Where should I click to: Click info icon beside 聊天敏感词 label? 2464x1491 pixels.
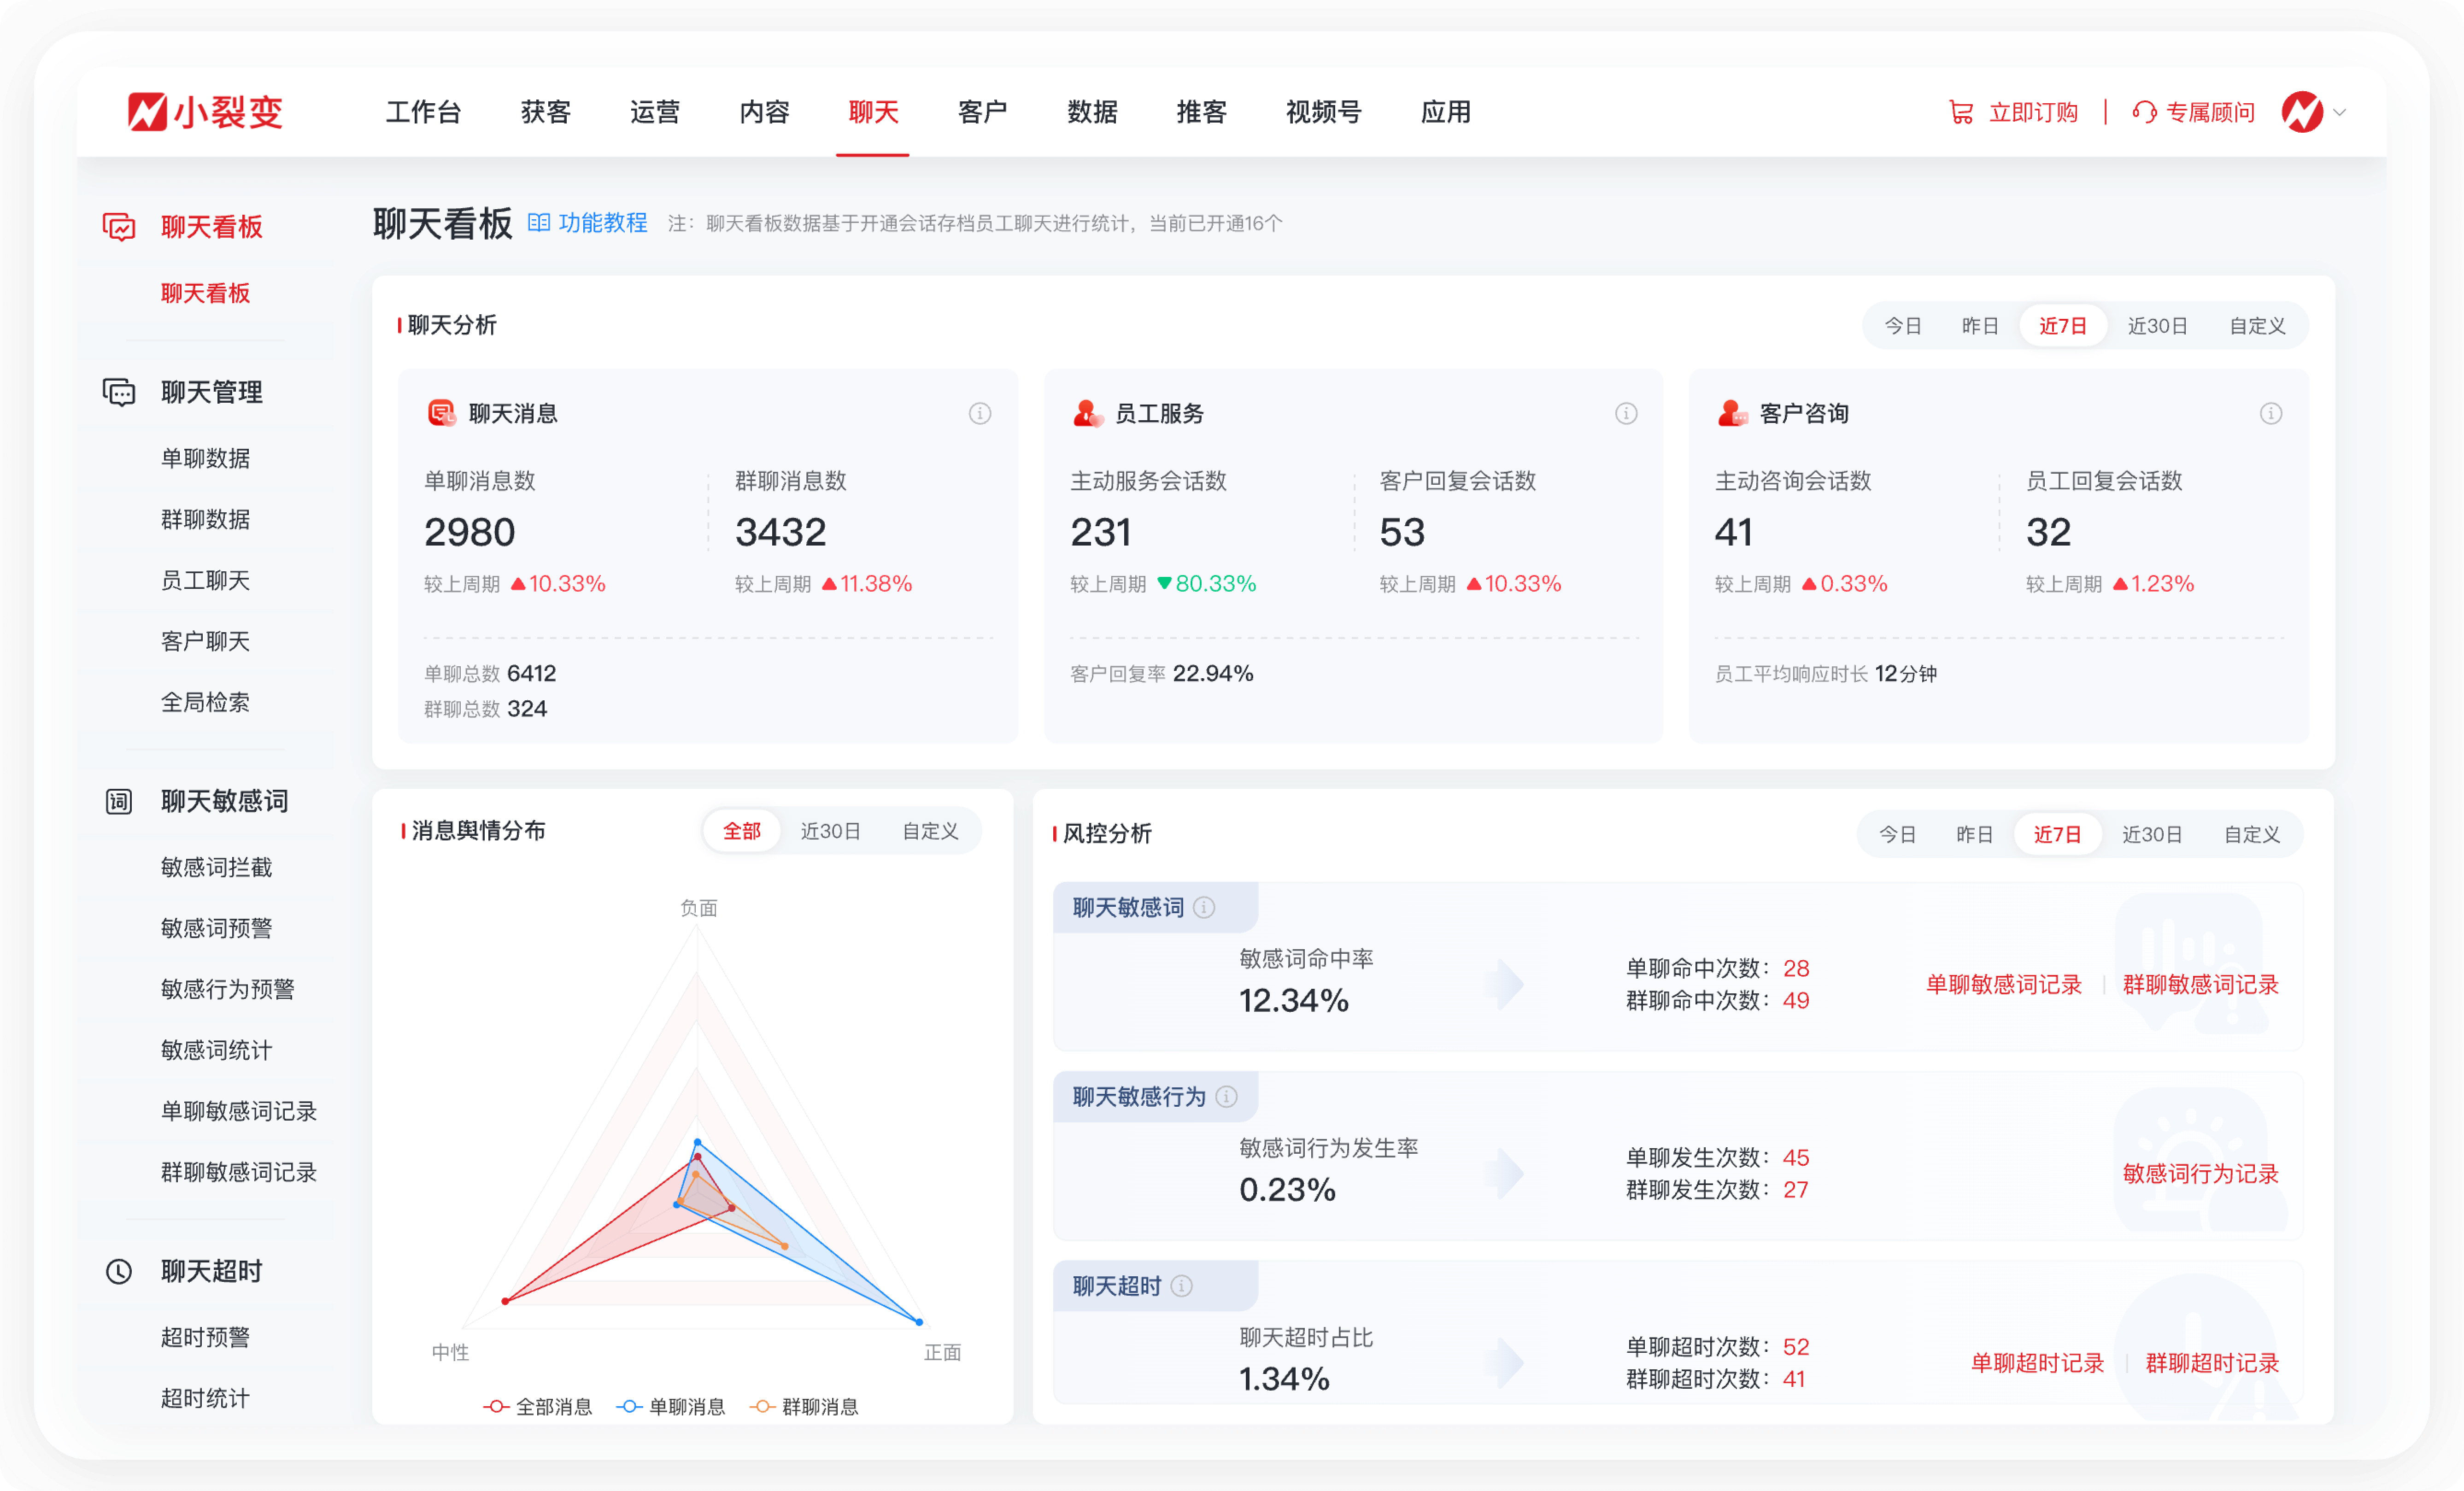click(x=1204, y=907)
